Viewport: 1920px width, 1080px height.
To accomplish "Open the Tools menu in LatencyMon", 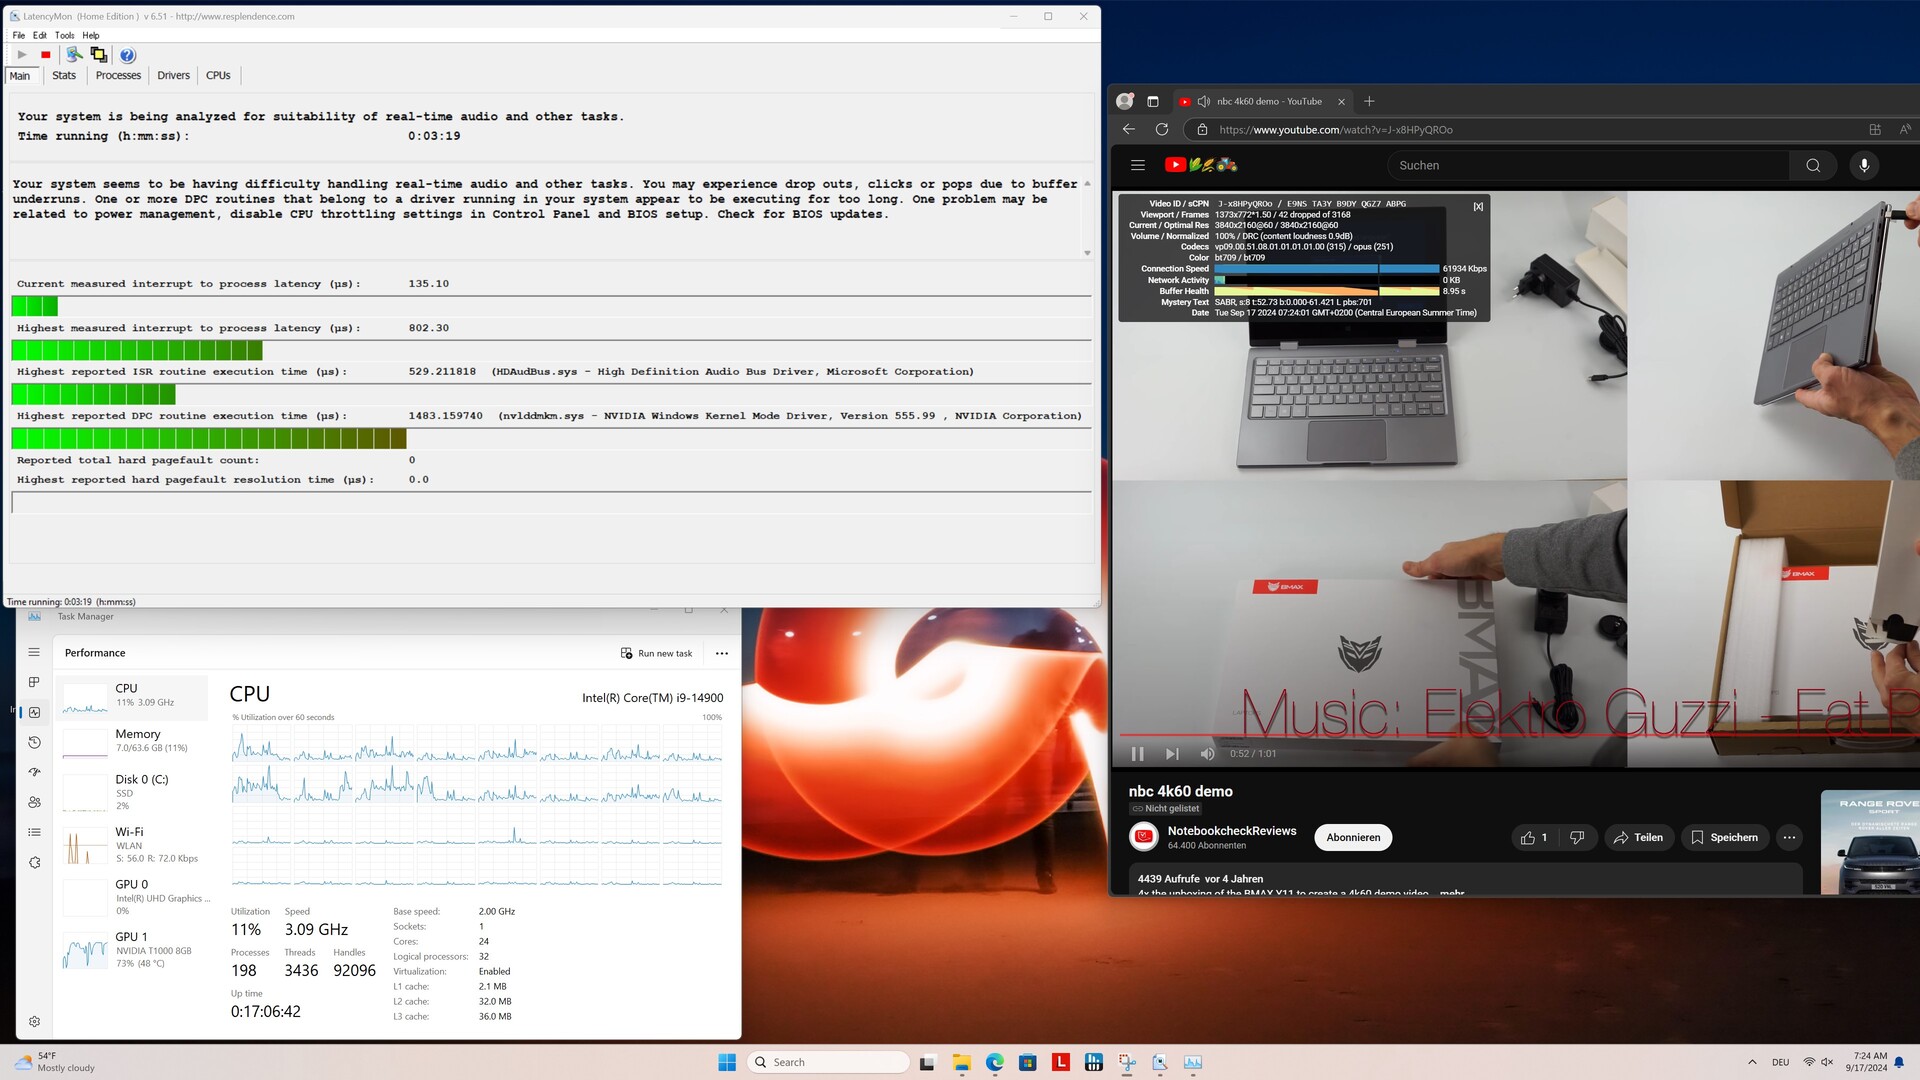I will tap(64, 35).
